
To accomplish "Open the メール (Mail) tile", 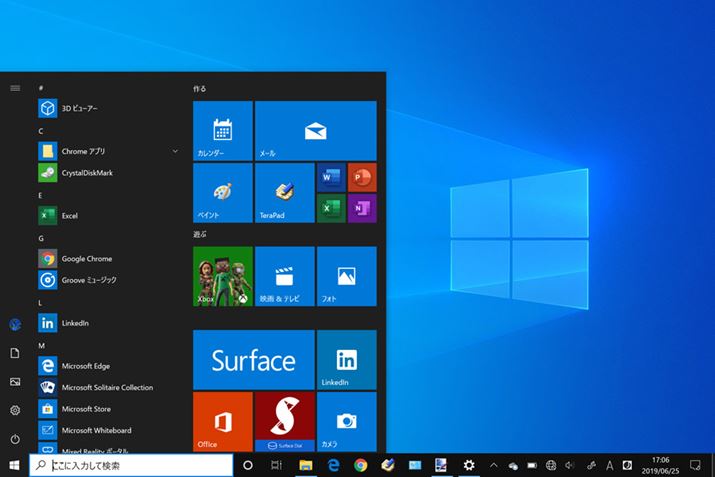I will point(315,130).
